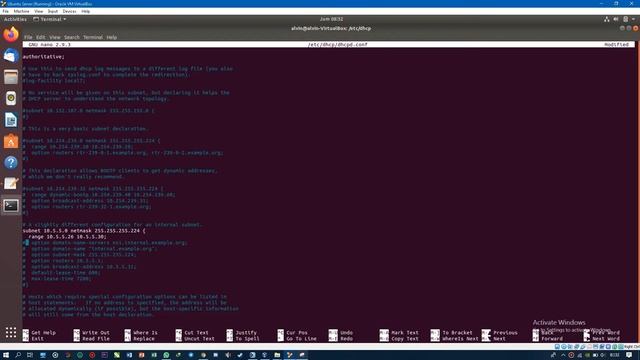
Task: Click the 'authoritative;' line
Action: [x=44, y=57]
